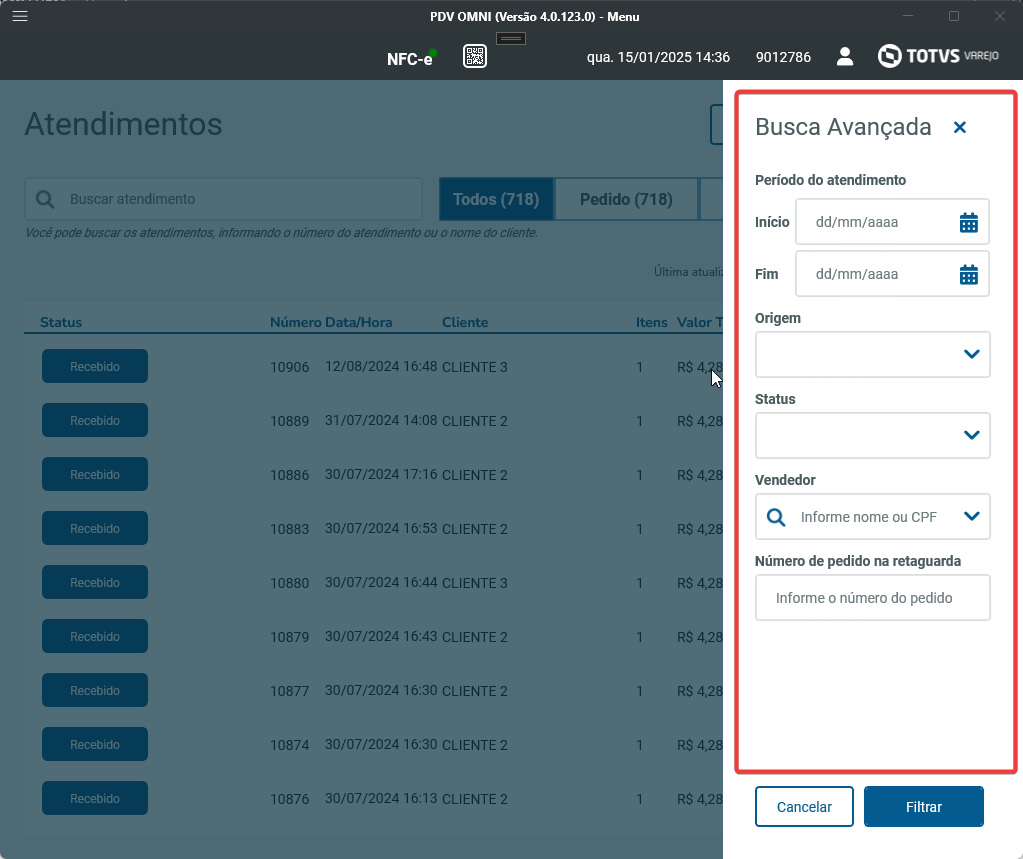Click Recebido status for order 10889
The height and width of the screenshot is (859, 1023).
[x=95, y=421]
